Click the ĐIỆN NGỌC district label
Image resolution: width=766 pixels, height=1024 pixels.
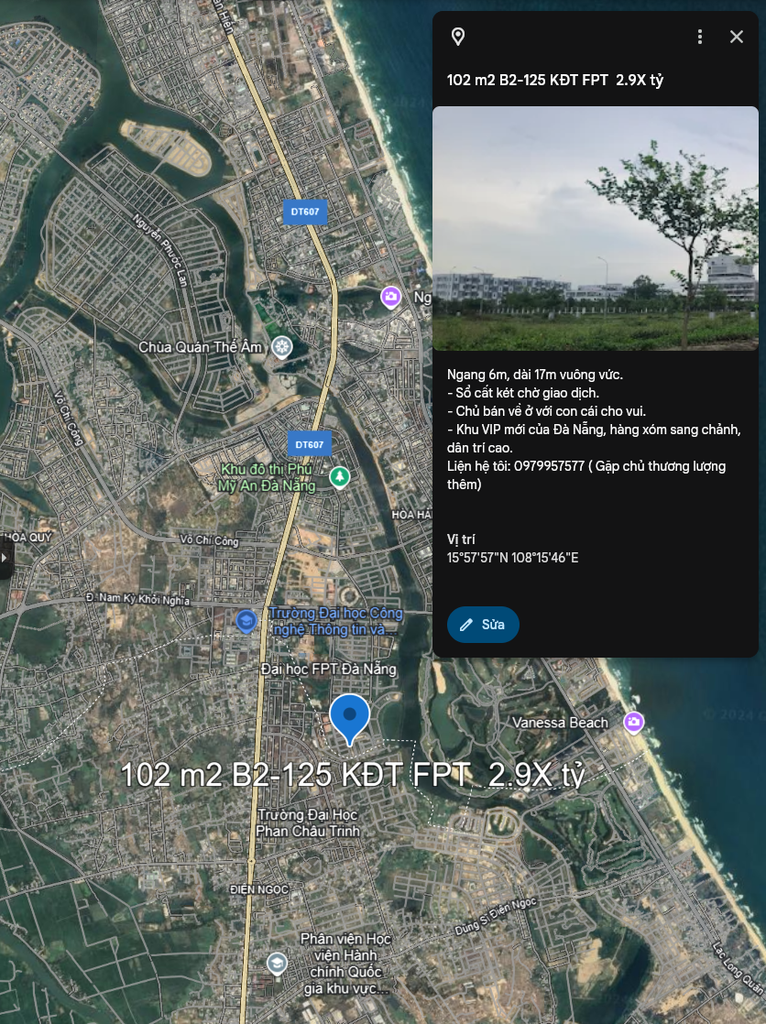point(259,889)
